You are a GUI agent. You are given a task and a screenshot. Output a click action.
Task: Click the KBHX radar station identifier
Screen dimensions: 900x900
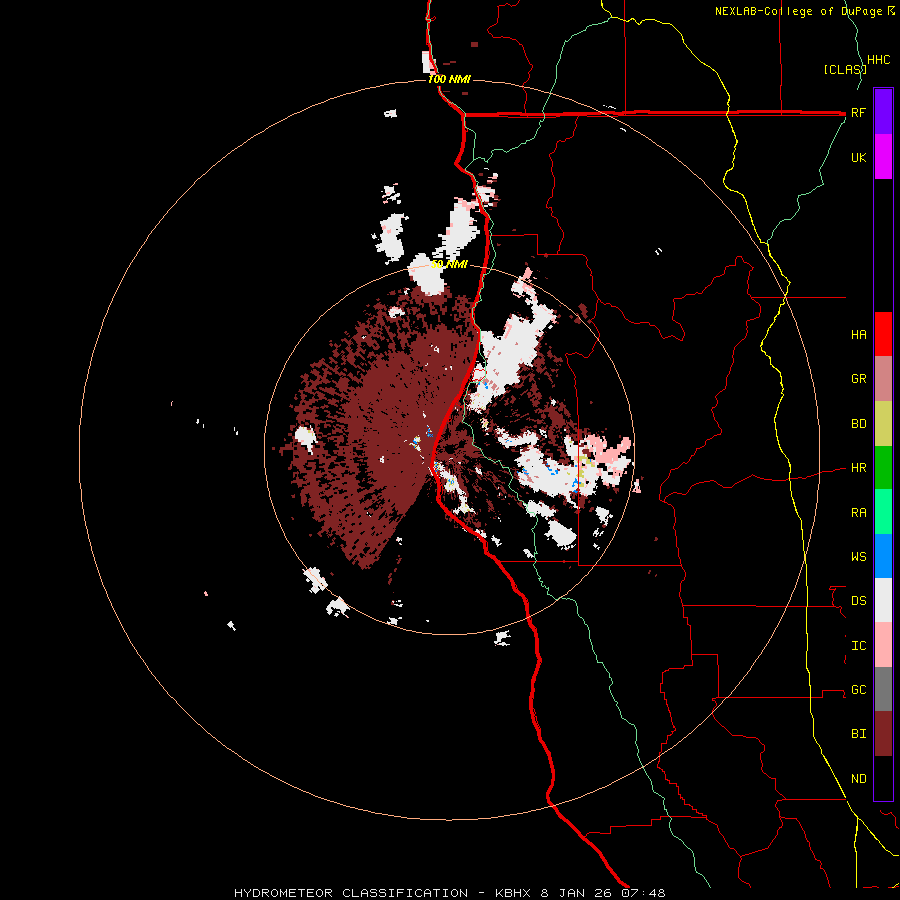[x=515, y=893]
